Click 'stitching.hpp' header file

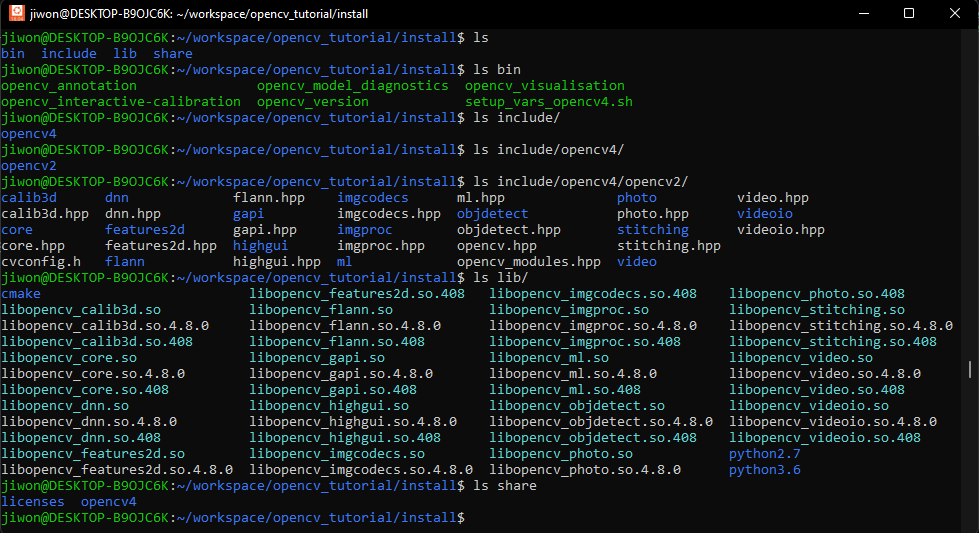click(x=669, y=246)
